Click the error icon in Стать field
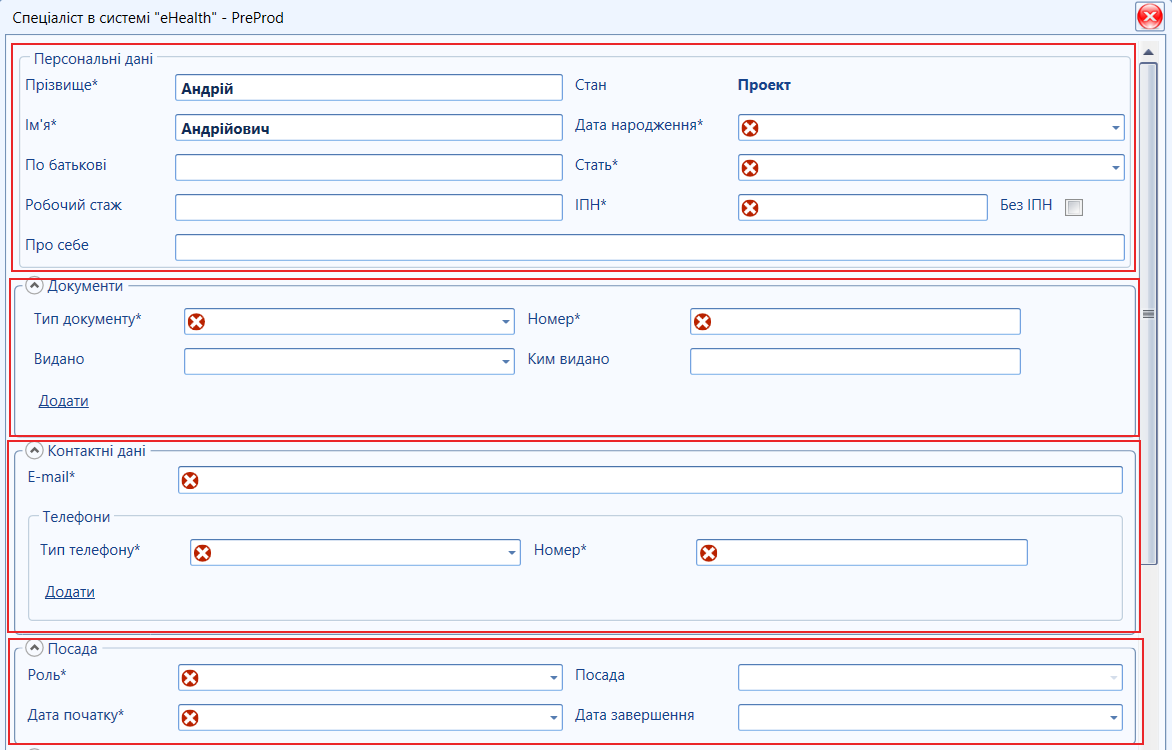Image resolution: width=1172 pixels, height=750 pixels. (x=750, y=168)
